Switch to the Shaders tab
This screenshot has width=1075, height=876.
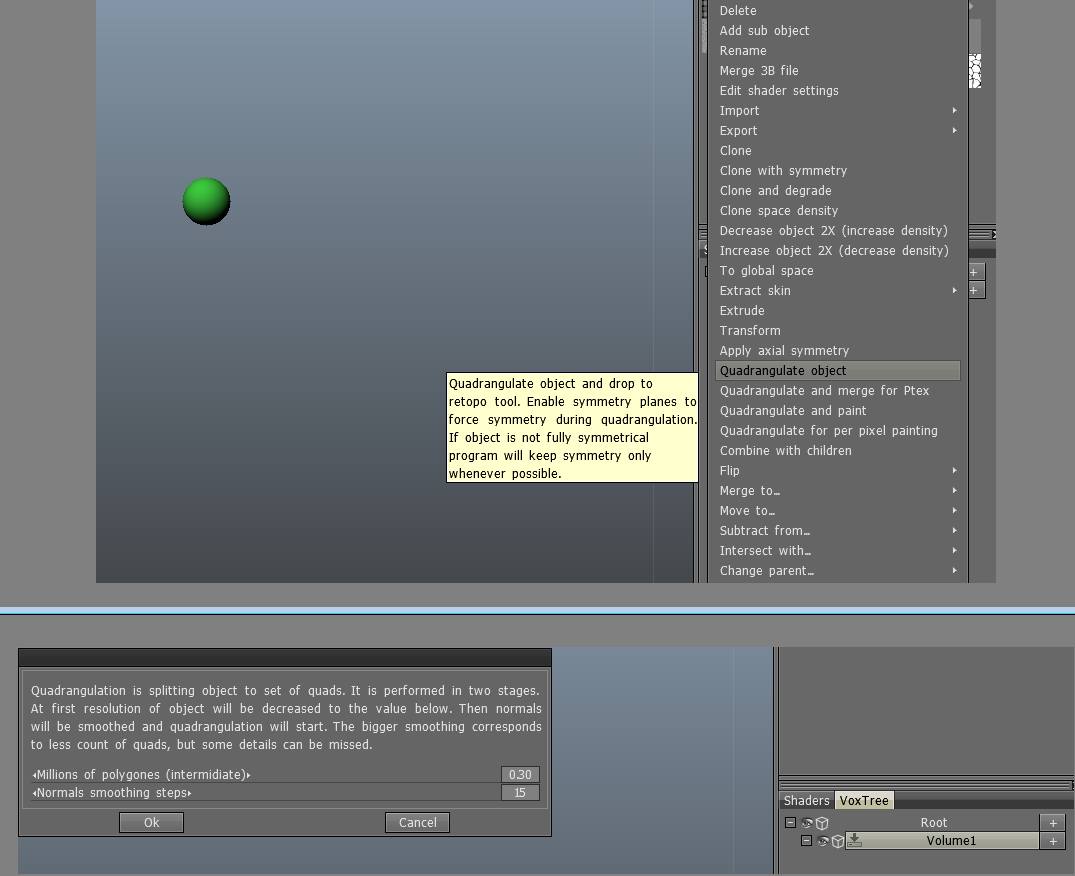(x=806, y=801)
